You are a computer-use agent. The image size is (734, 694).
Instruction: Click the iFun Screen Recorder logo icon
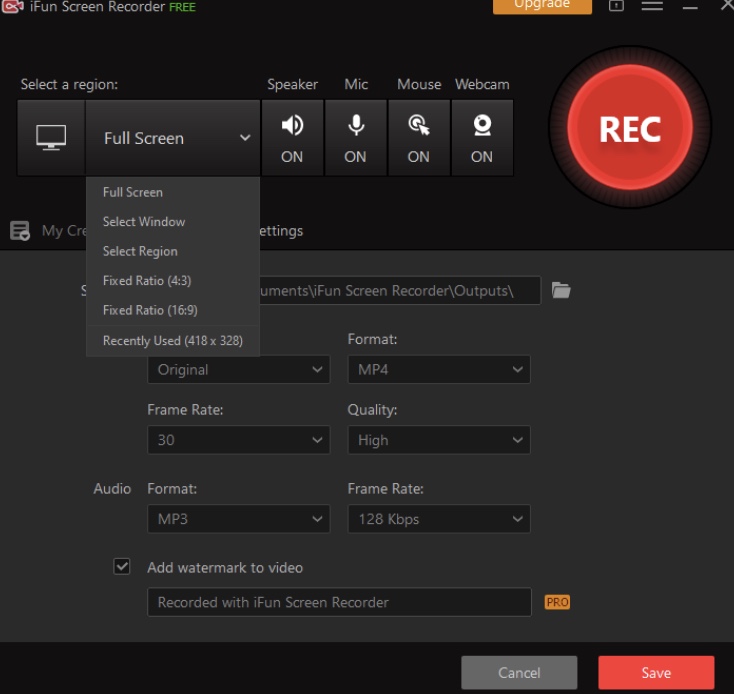[x=13, y=7]
